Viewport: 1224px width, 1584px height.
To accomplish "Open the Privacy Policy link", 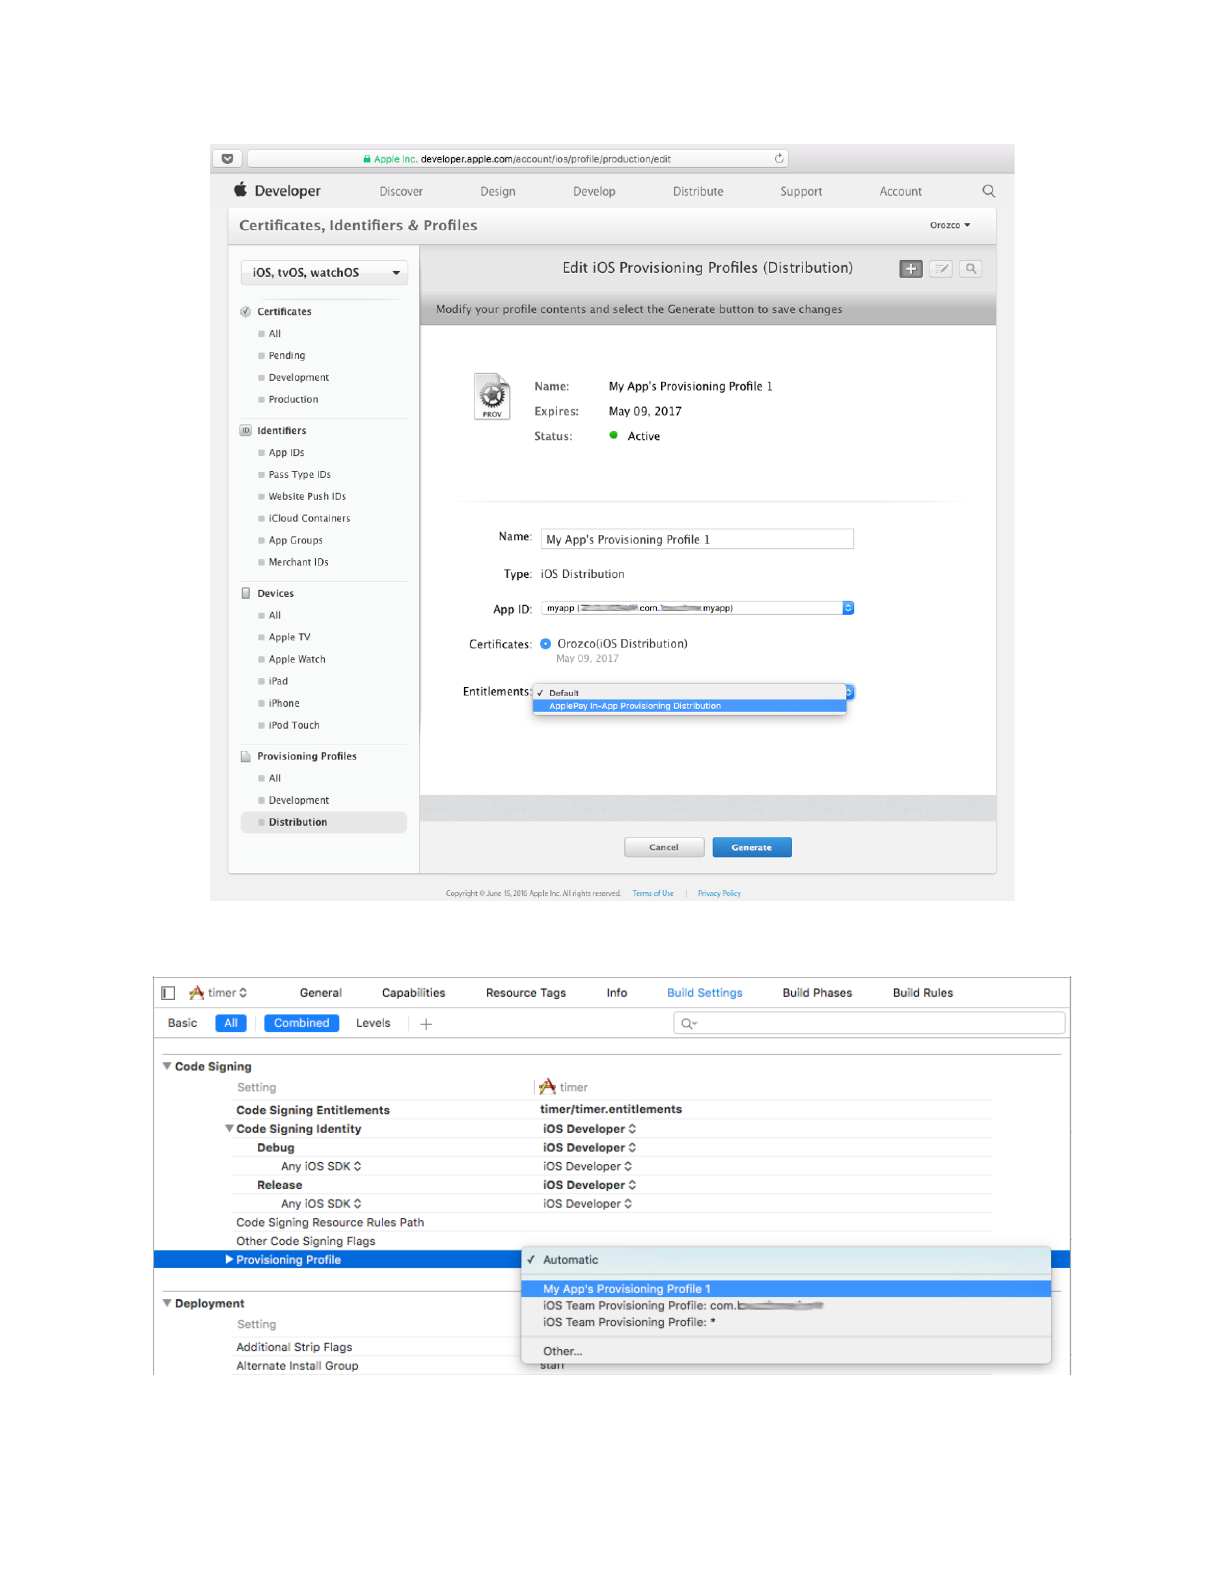I will click(x=719, y=893).
